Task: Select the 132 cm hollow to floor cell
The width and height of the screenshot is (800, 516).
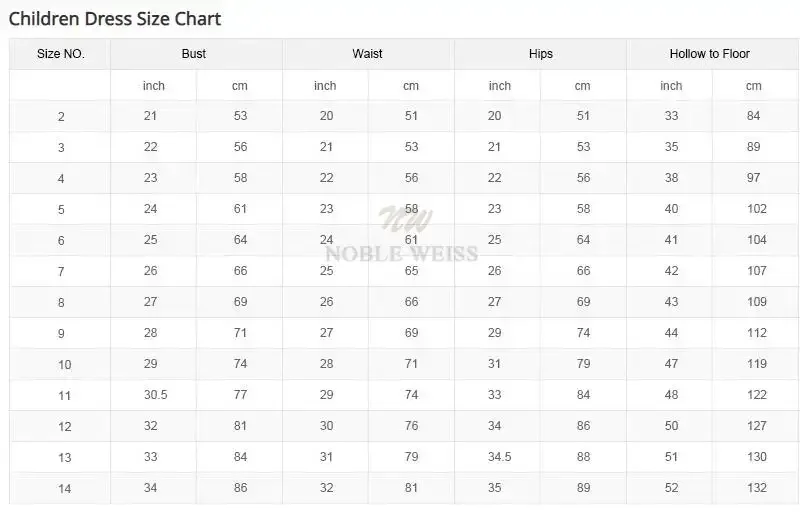Action: [757, 487]
